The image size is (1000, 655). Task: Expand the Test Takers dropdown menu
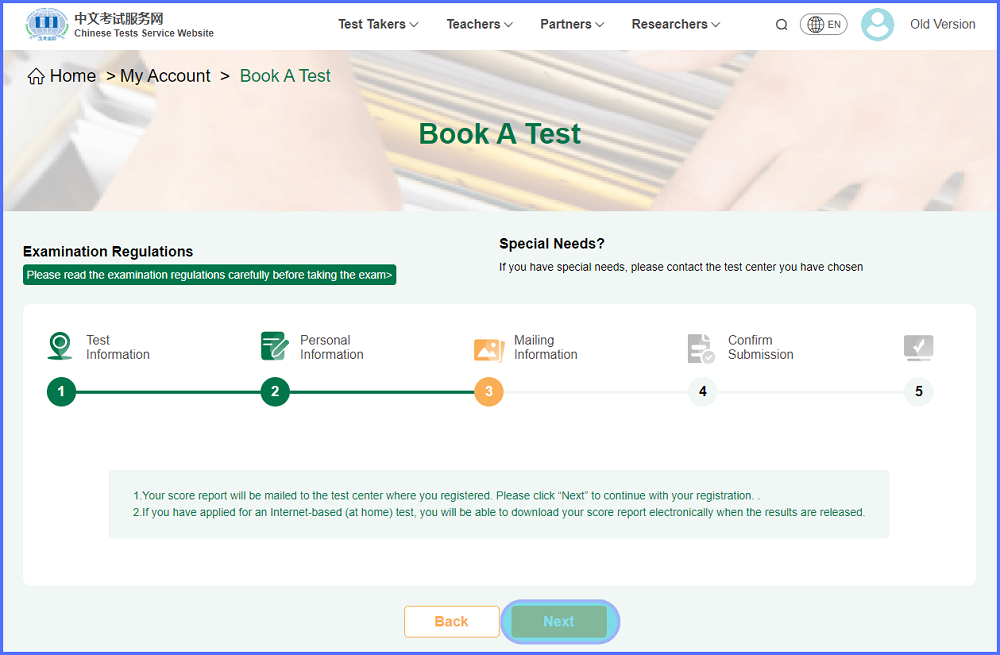tap(378, 24)
